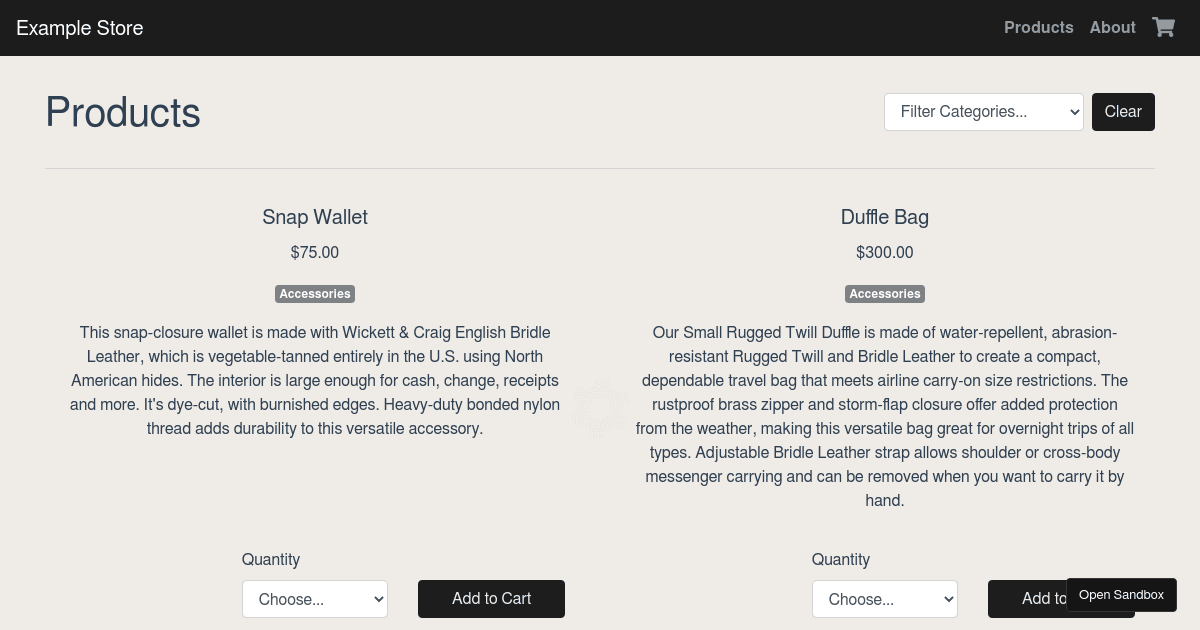Screen dimensions: 1200x630
Task: Click the Quantity label above Snap Wallet's dropdown
Action: [x=271, y=559]
